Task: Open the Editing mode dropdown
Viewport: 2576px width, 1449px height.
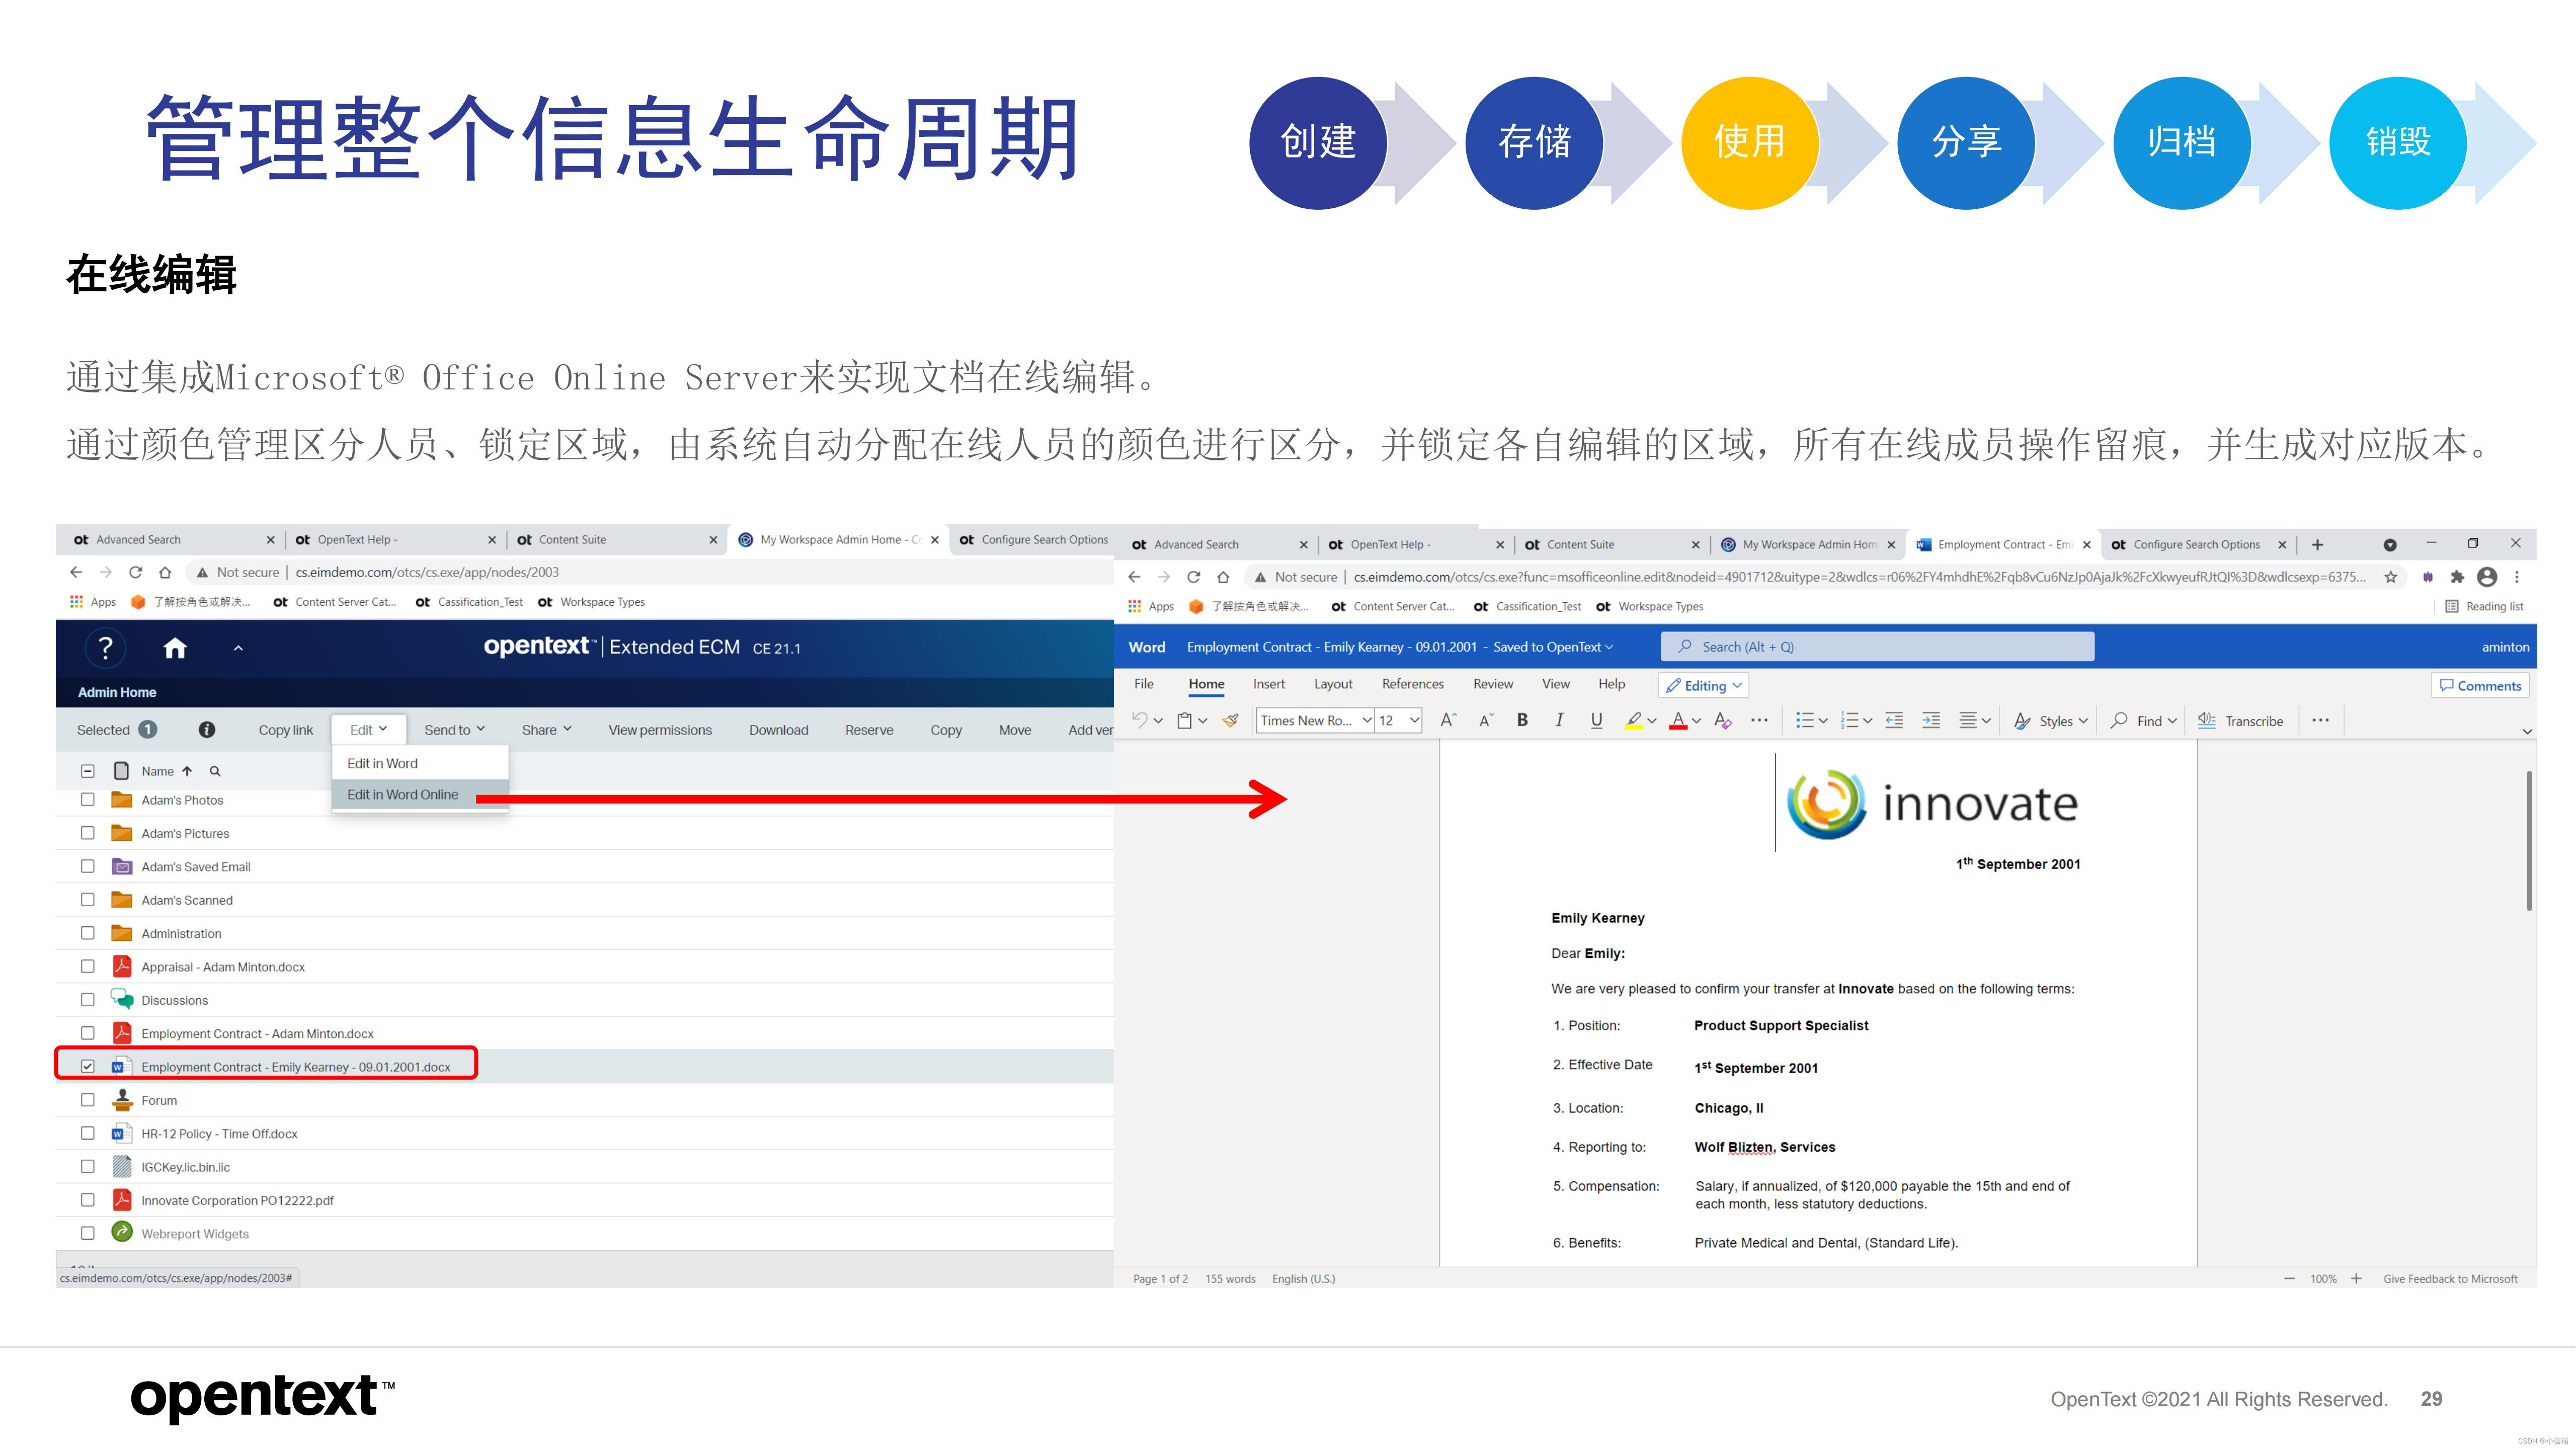Action: pos(1704,686)
